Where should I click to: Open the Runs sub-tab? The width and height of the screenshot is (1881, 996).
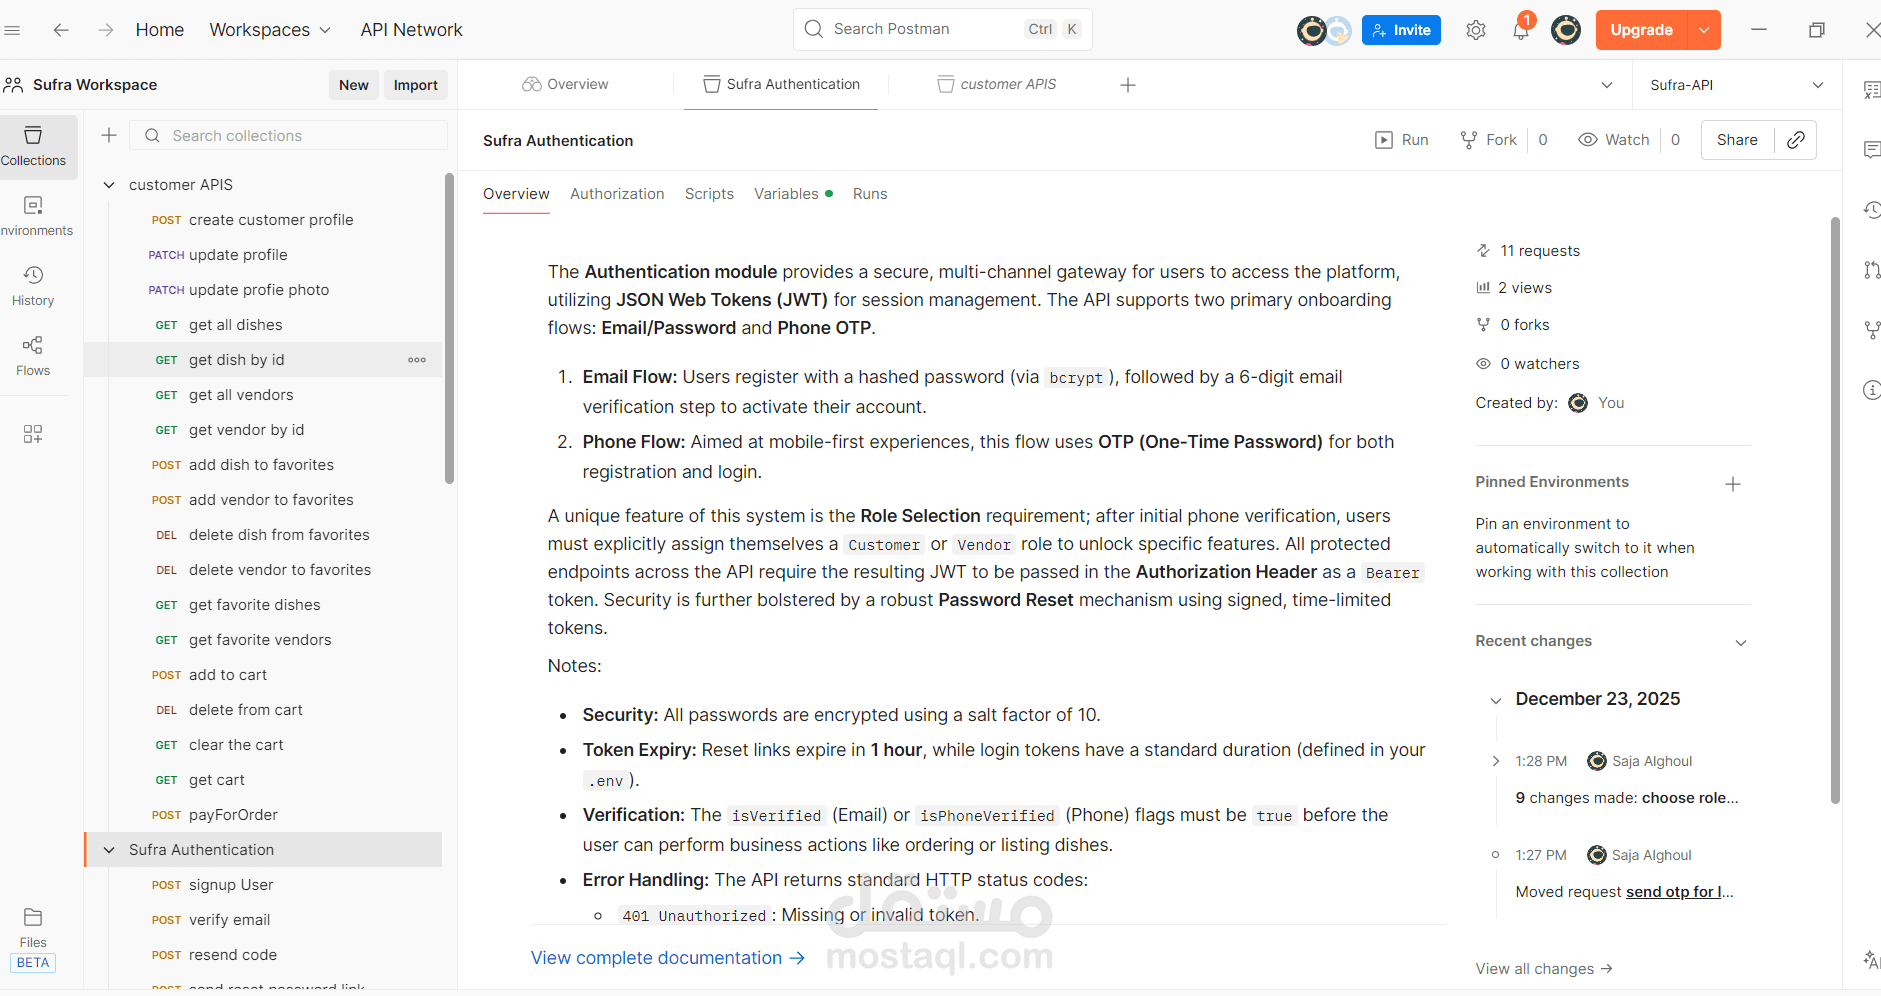[x=870, y=194]
